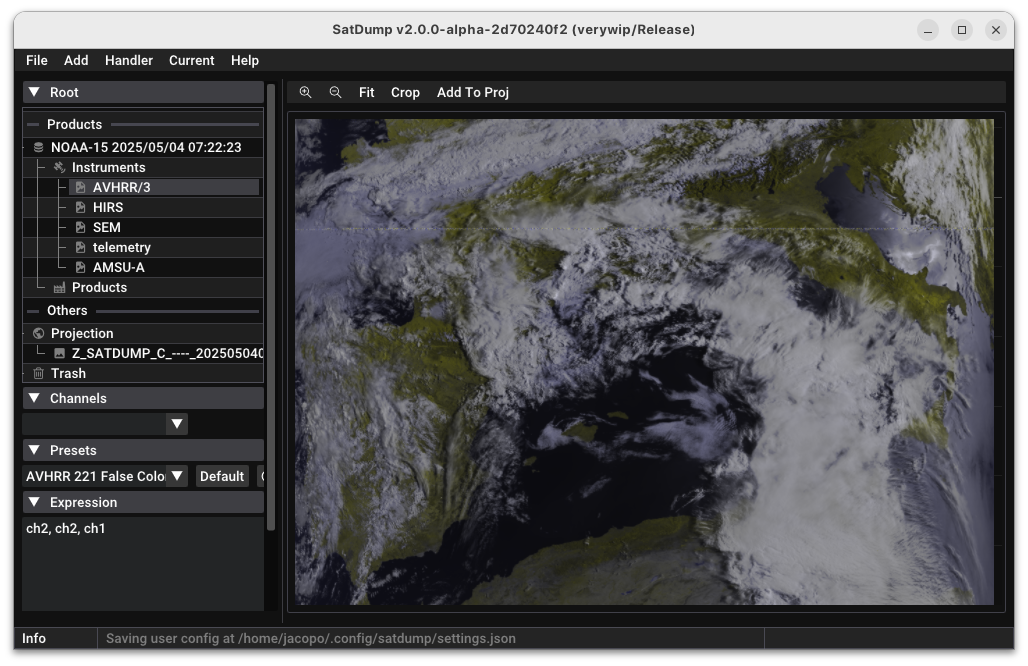Click the zoom out magnifier icon
The image size is (1028, 666).
tap(336, 92)
